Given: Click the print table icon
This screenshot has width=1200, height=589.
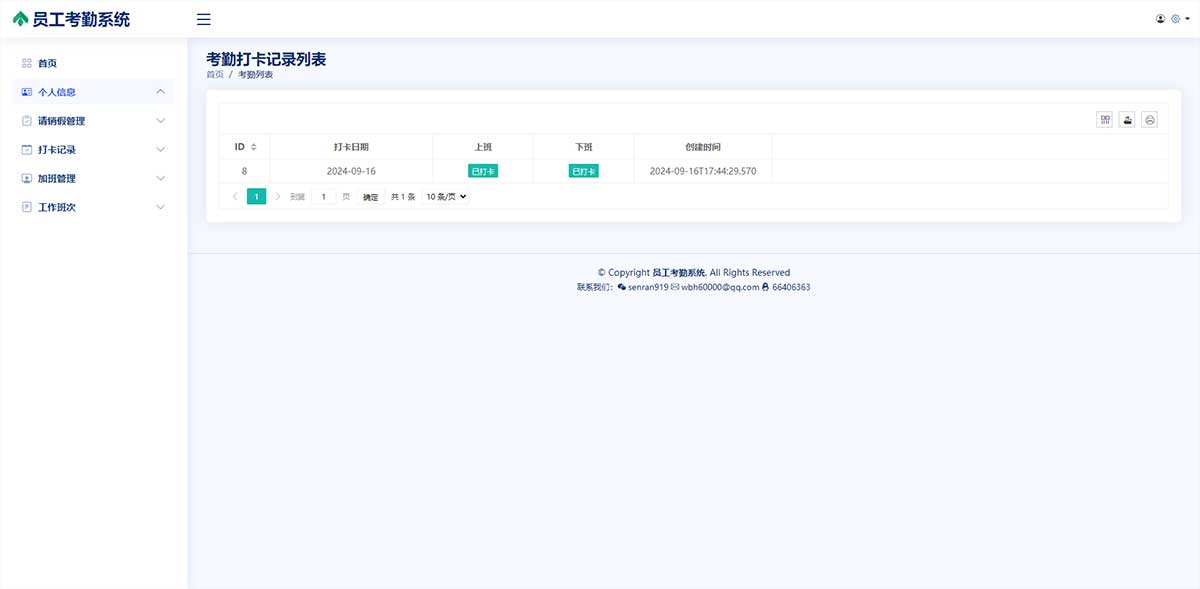Looking at the screenshot, I should tap(1150, 120).
